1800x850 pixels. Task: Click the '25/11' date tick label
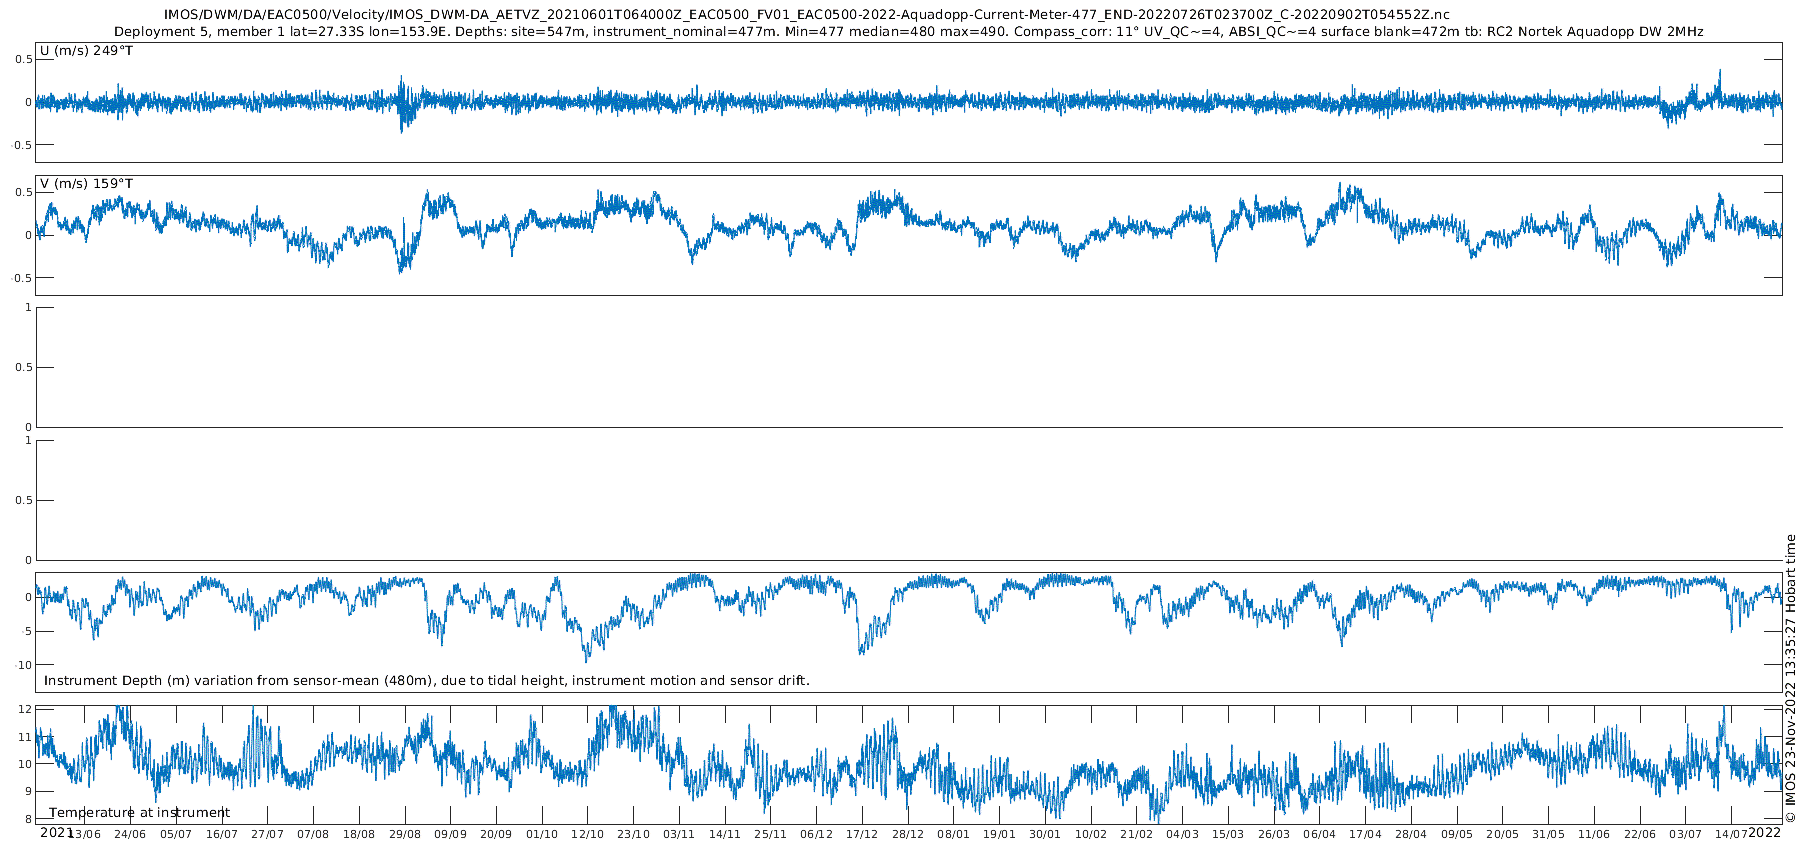(x=771, y=834)
